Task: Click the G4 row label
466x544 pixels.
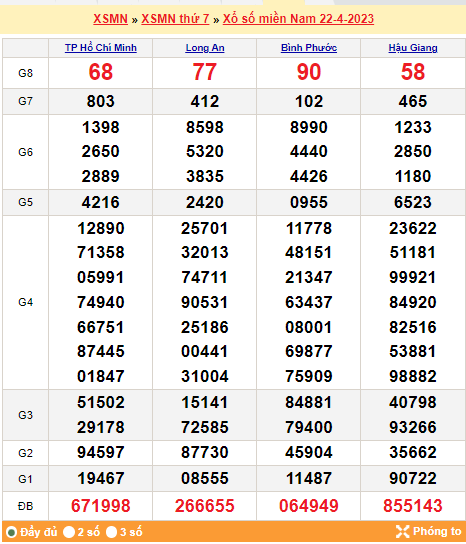Action: (x=25, y=302)
